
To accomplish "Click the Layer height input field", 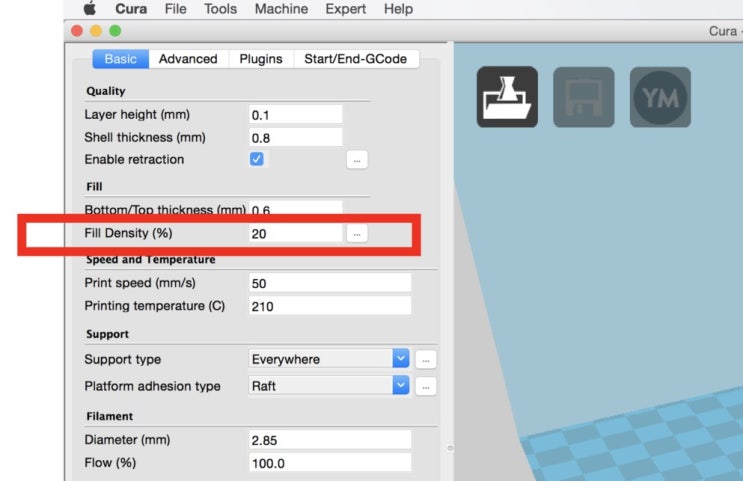I will coord(295,115).
